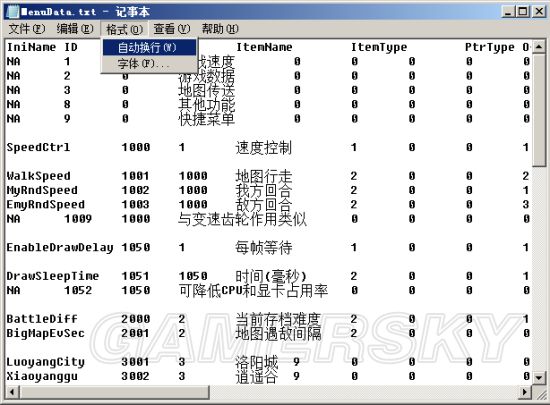Viewport: 550px width, 405px height.
Task: Click the vertical scrollbar down arrow
Action: tap(539, 377)
